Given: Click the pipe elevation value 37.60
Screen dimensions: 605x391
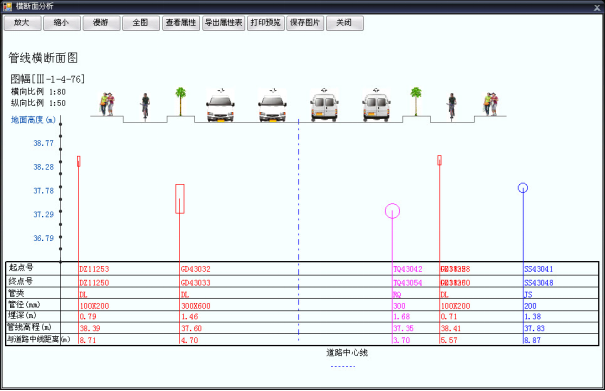Looking at the screenshot, I should tap(191, 328).
